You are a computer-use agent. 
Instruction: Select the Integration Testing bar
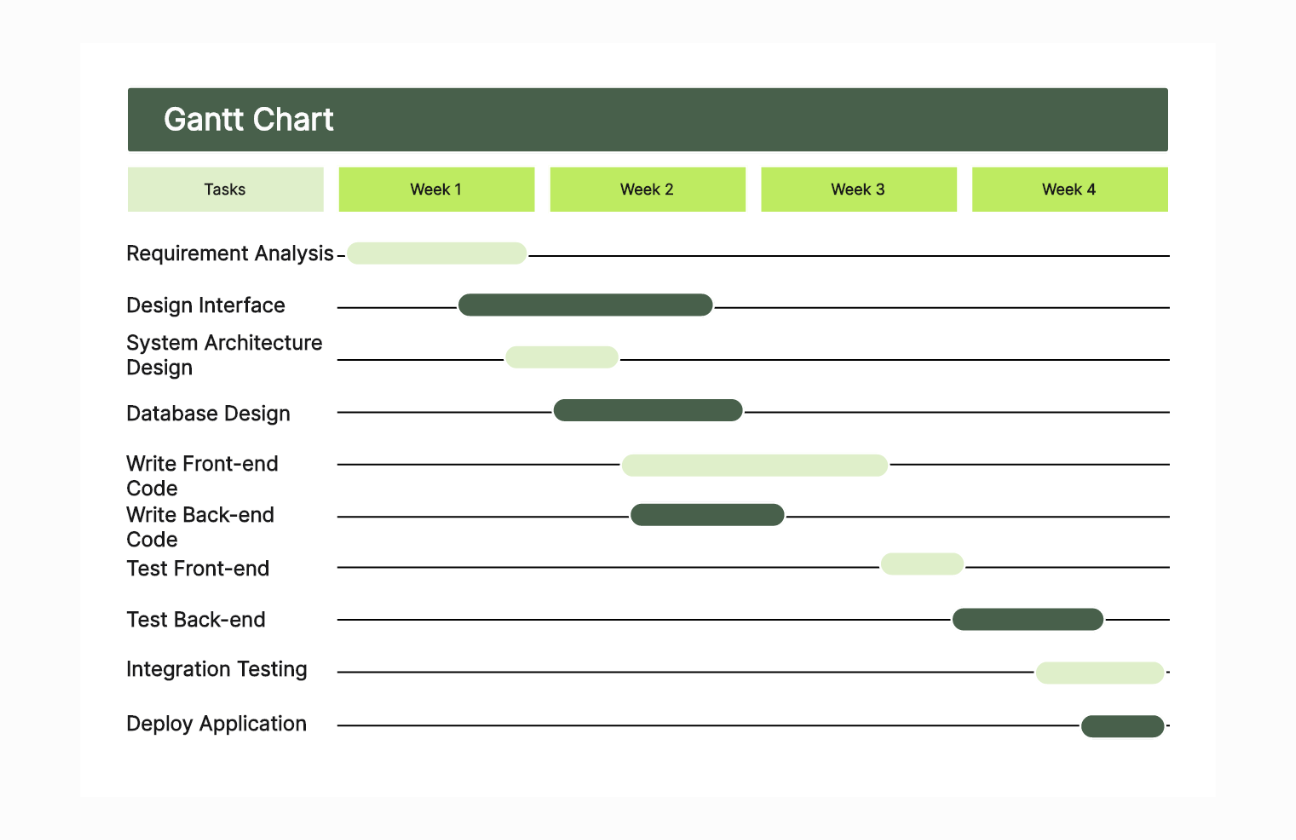coord(1099,673)
